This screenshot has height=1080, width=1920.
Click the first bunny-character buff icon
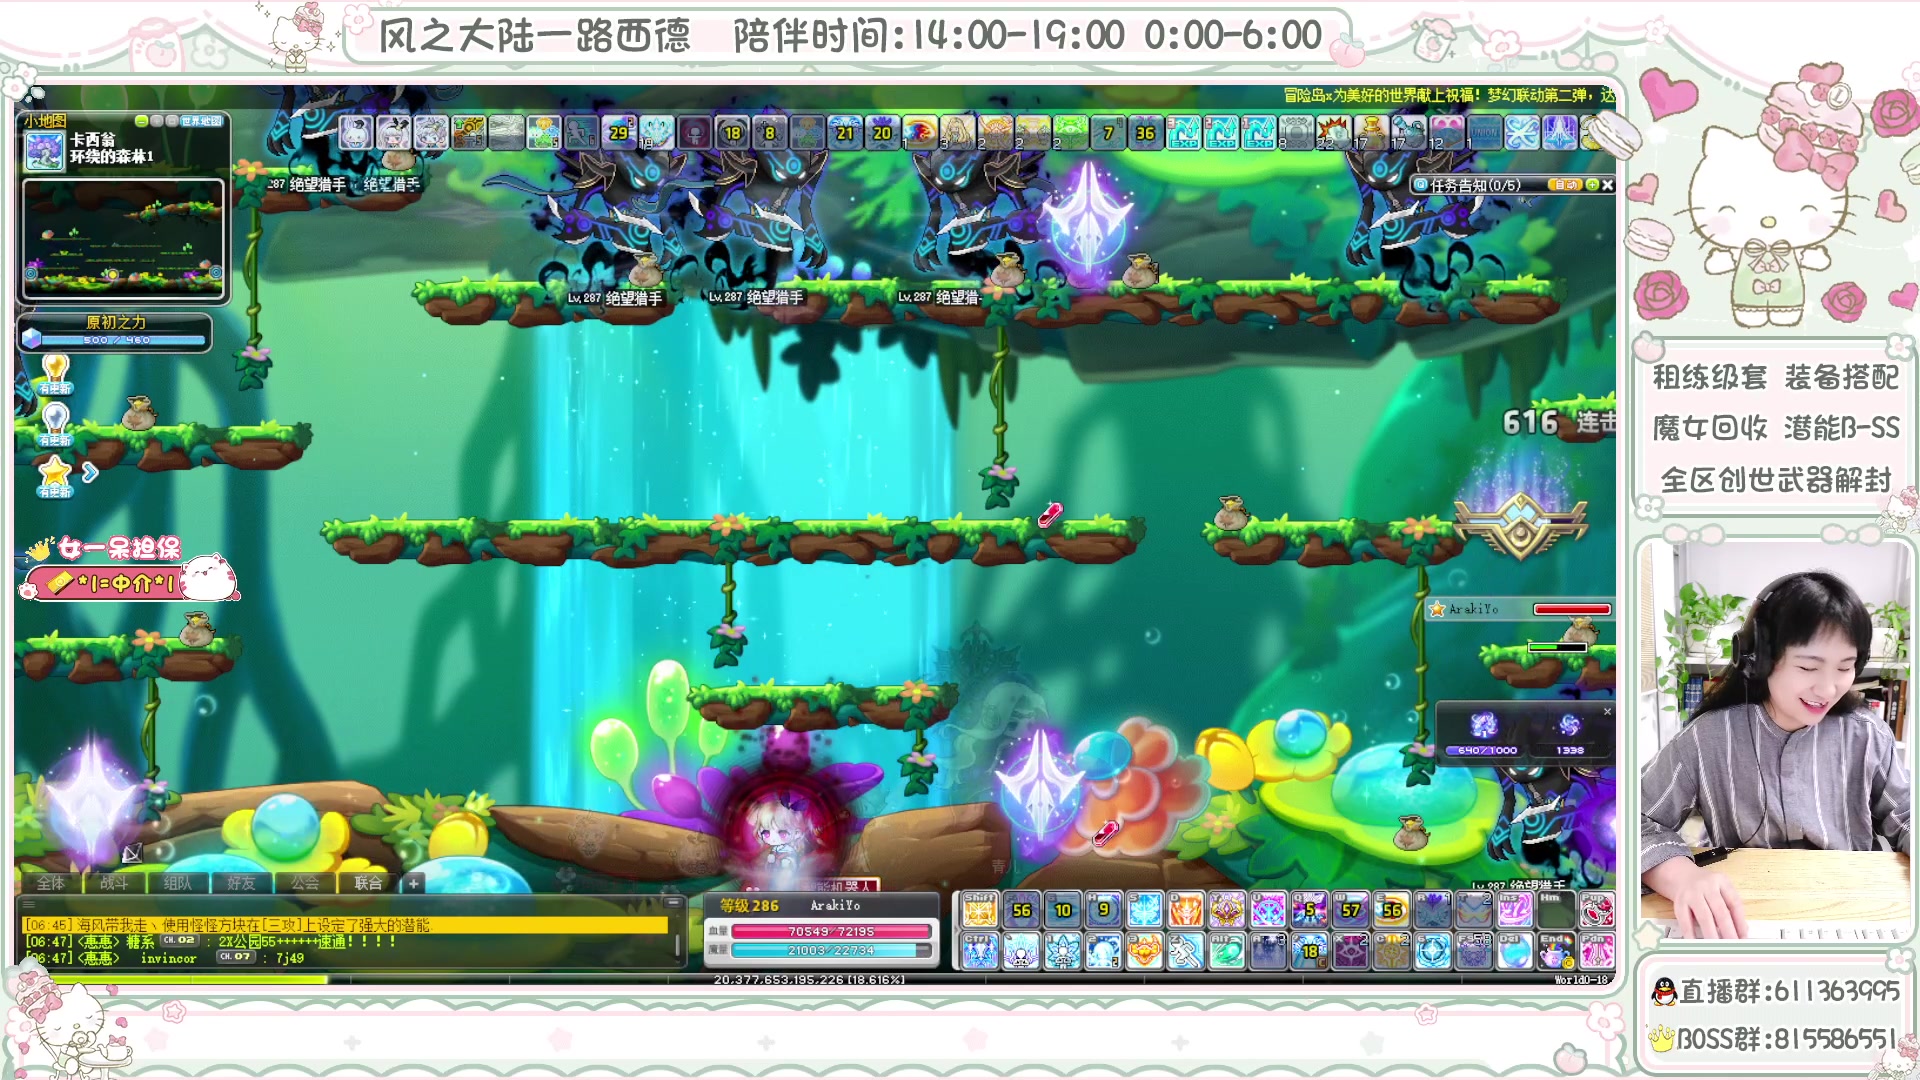(x=355, y=132)
